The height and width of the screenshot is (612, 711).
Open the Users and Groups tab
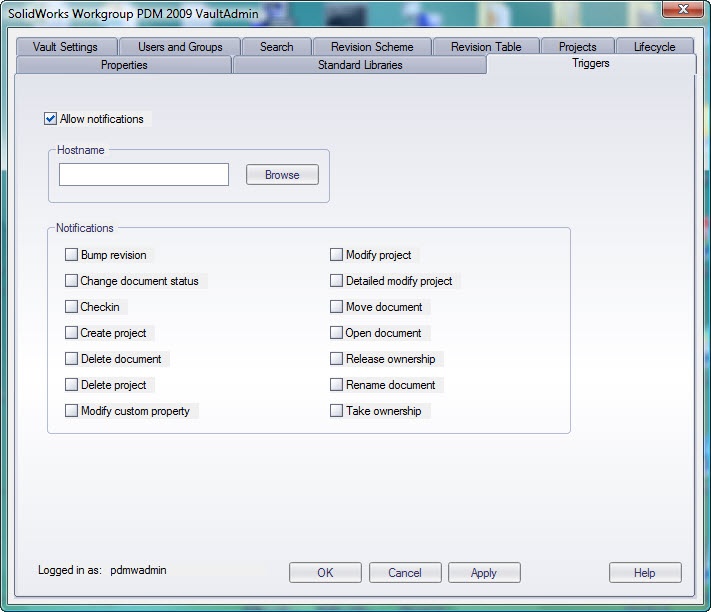point(180,47)
